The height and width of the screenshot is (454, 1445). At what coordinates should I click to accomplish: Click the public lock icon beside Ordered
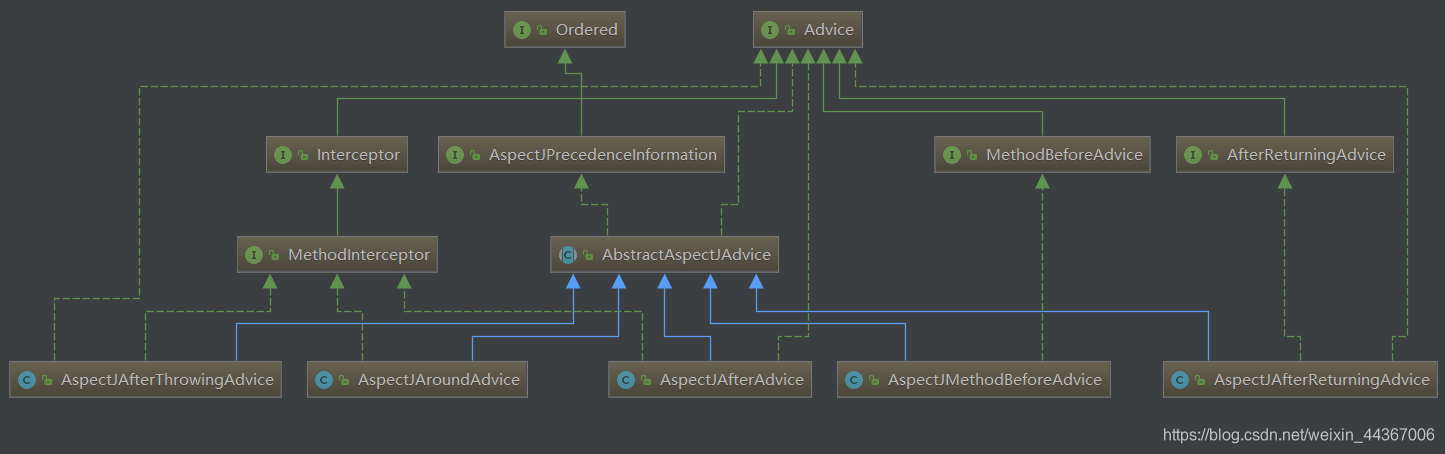coord(542,31)
